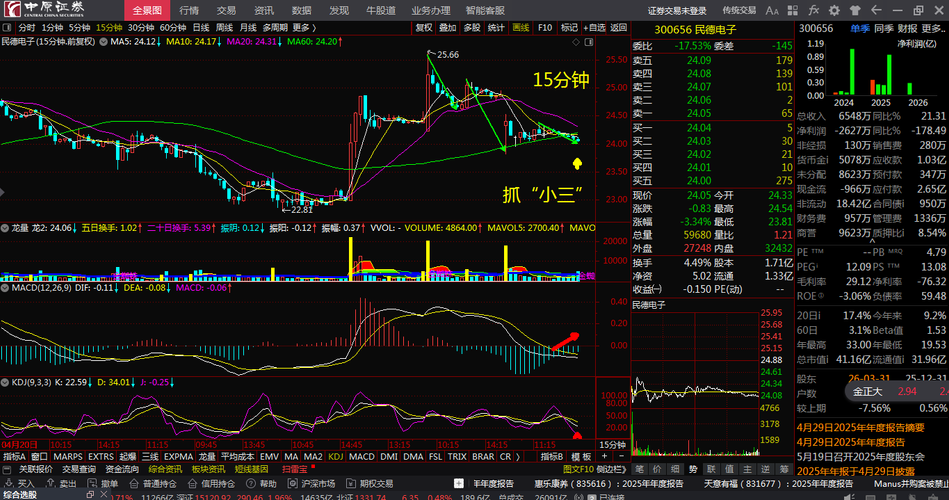Screen dimensions: 949x500
Task: Click the 撤单 cancel order button
Action: 103,484
